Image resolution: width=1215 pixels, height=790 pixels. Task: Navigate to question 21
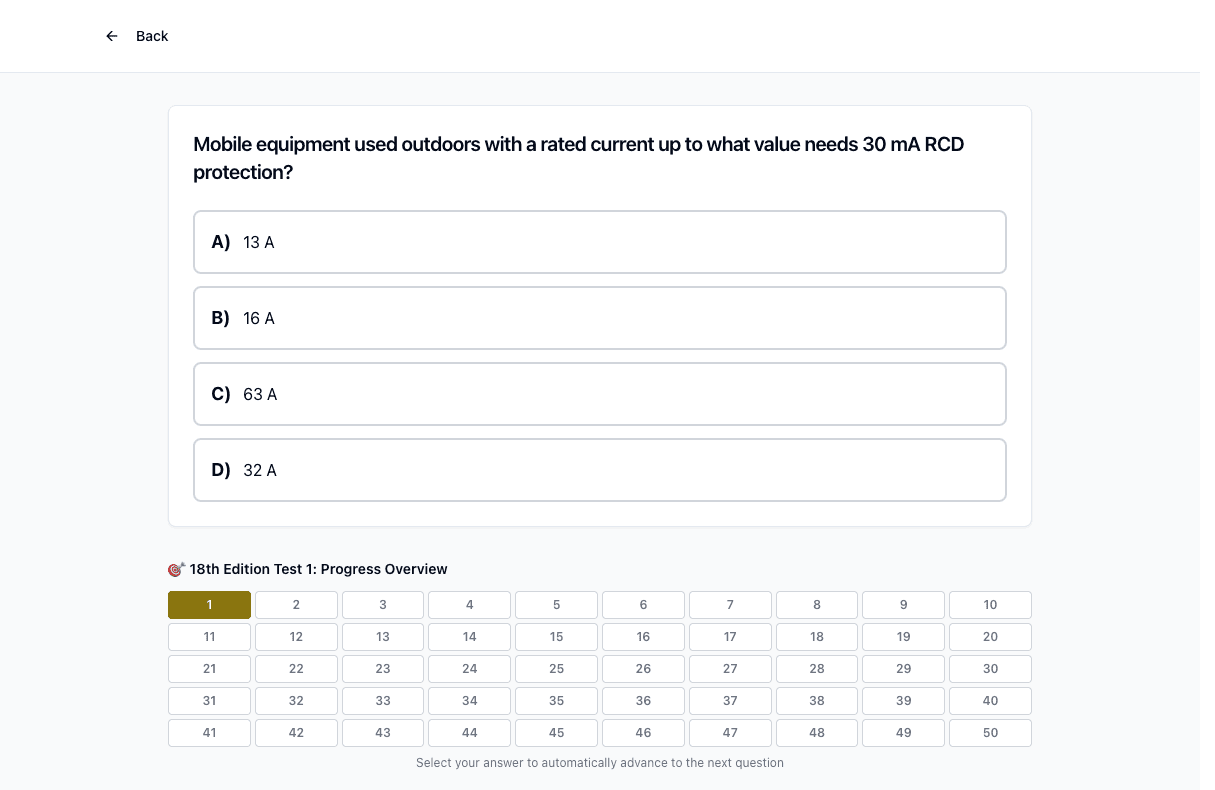(x=209, y=669)
